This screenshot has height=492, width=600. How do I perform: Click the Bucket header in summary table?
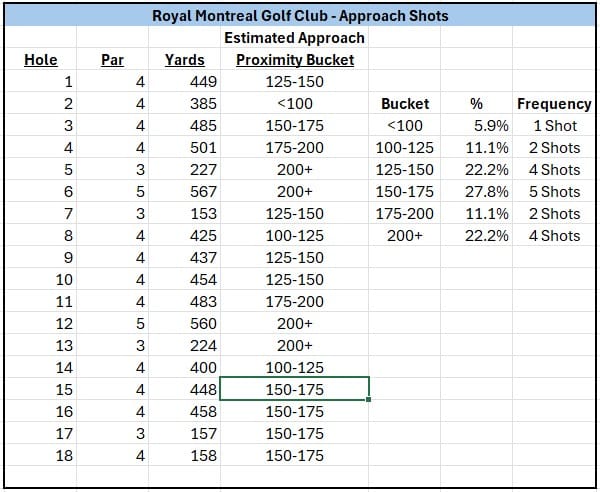(x=405, y=104)
